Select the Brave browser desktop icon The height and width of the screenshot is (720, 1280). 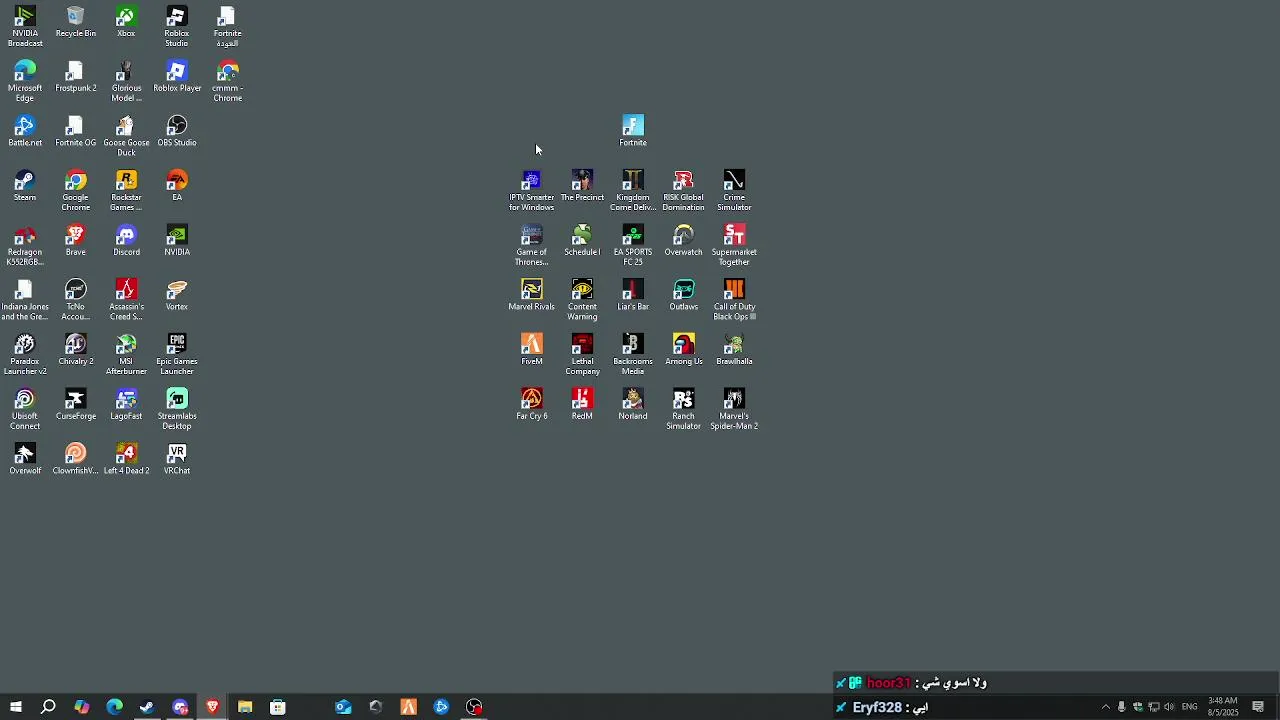click(76, 240)
